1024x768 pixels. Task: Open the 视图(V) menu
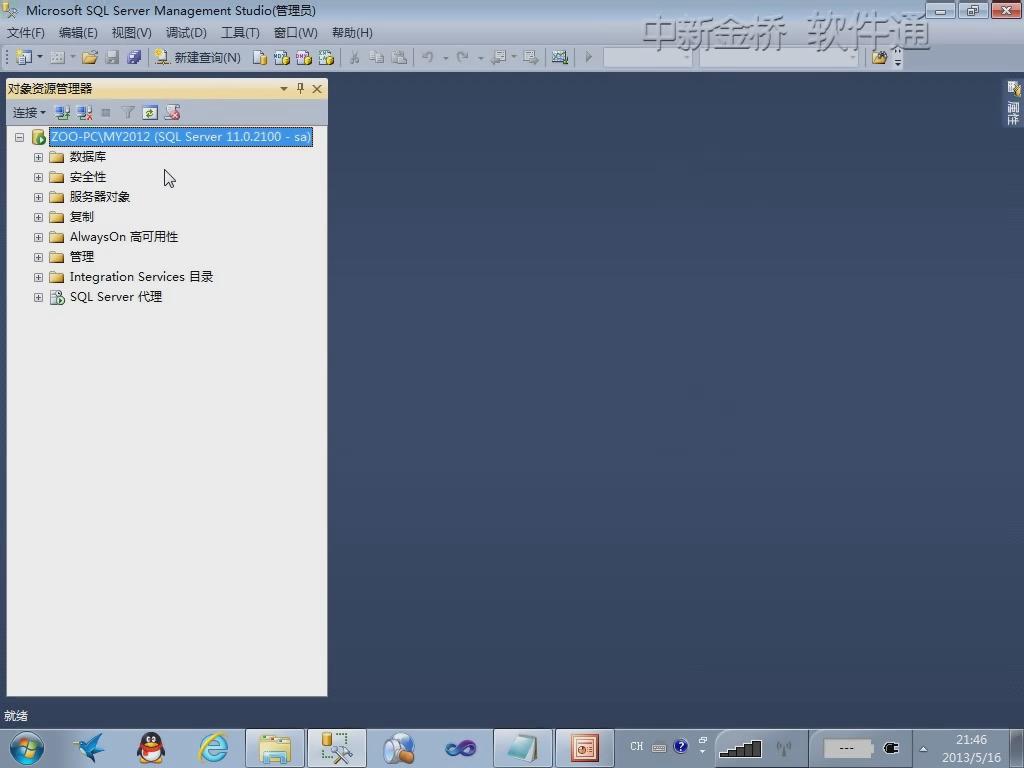coord(131,33)
